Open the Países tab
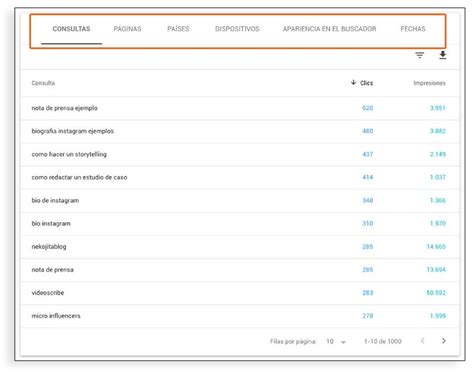This screenshot has width=474, height=372. point(178,29)
